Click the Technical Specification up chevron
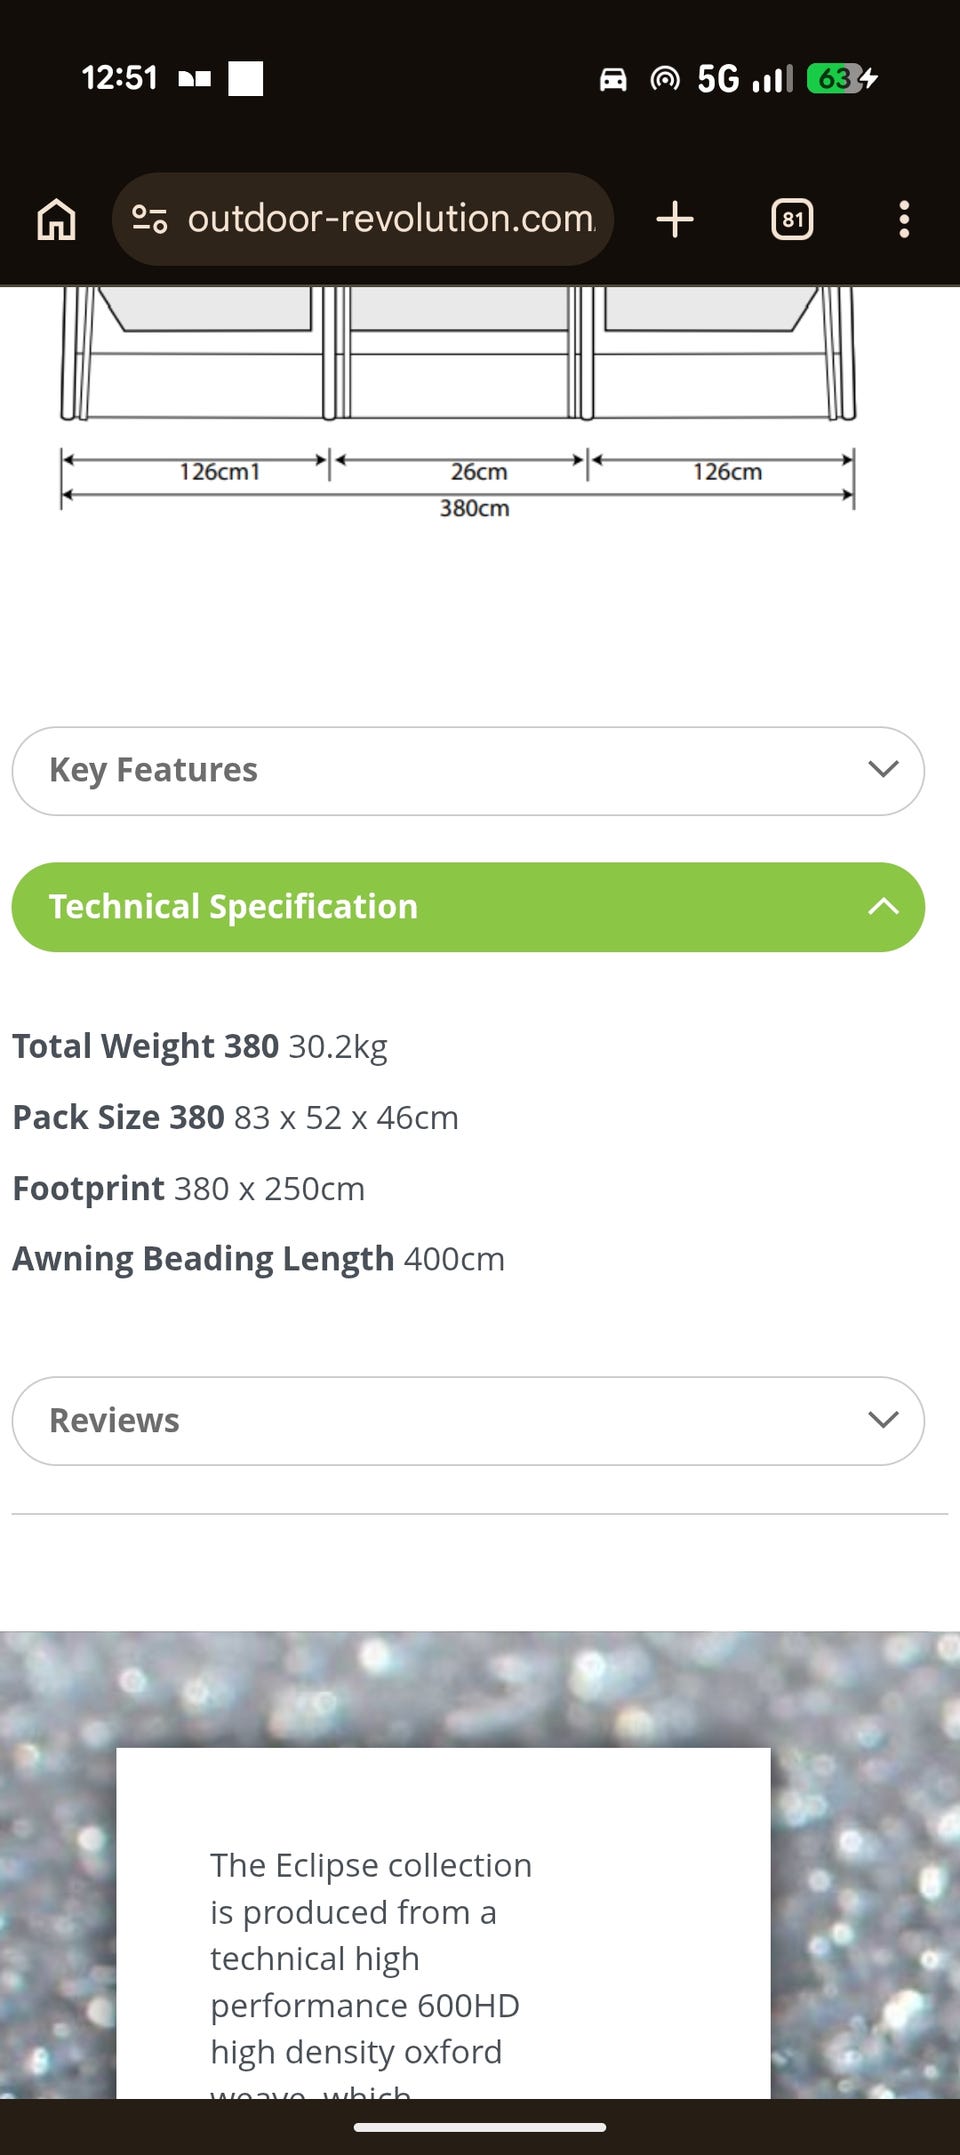960x2155 pixels. click(883, 906)
